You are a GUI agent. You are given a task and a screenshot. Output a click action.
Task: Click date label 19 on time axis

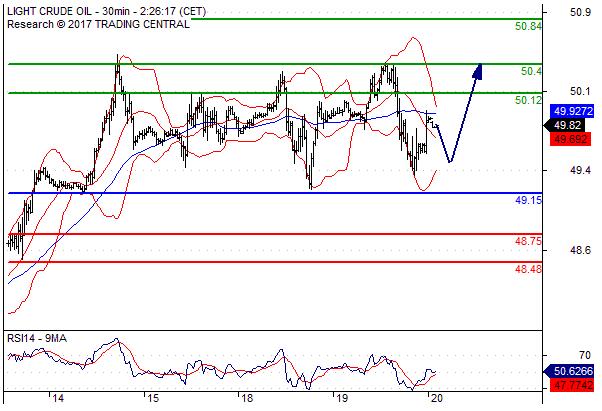point(342,398)
